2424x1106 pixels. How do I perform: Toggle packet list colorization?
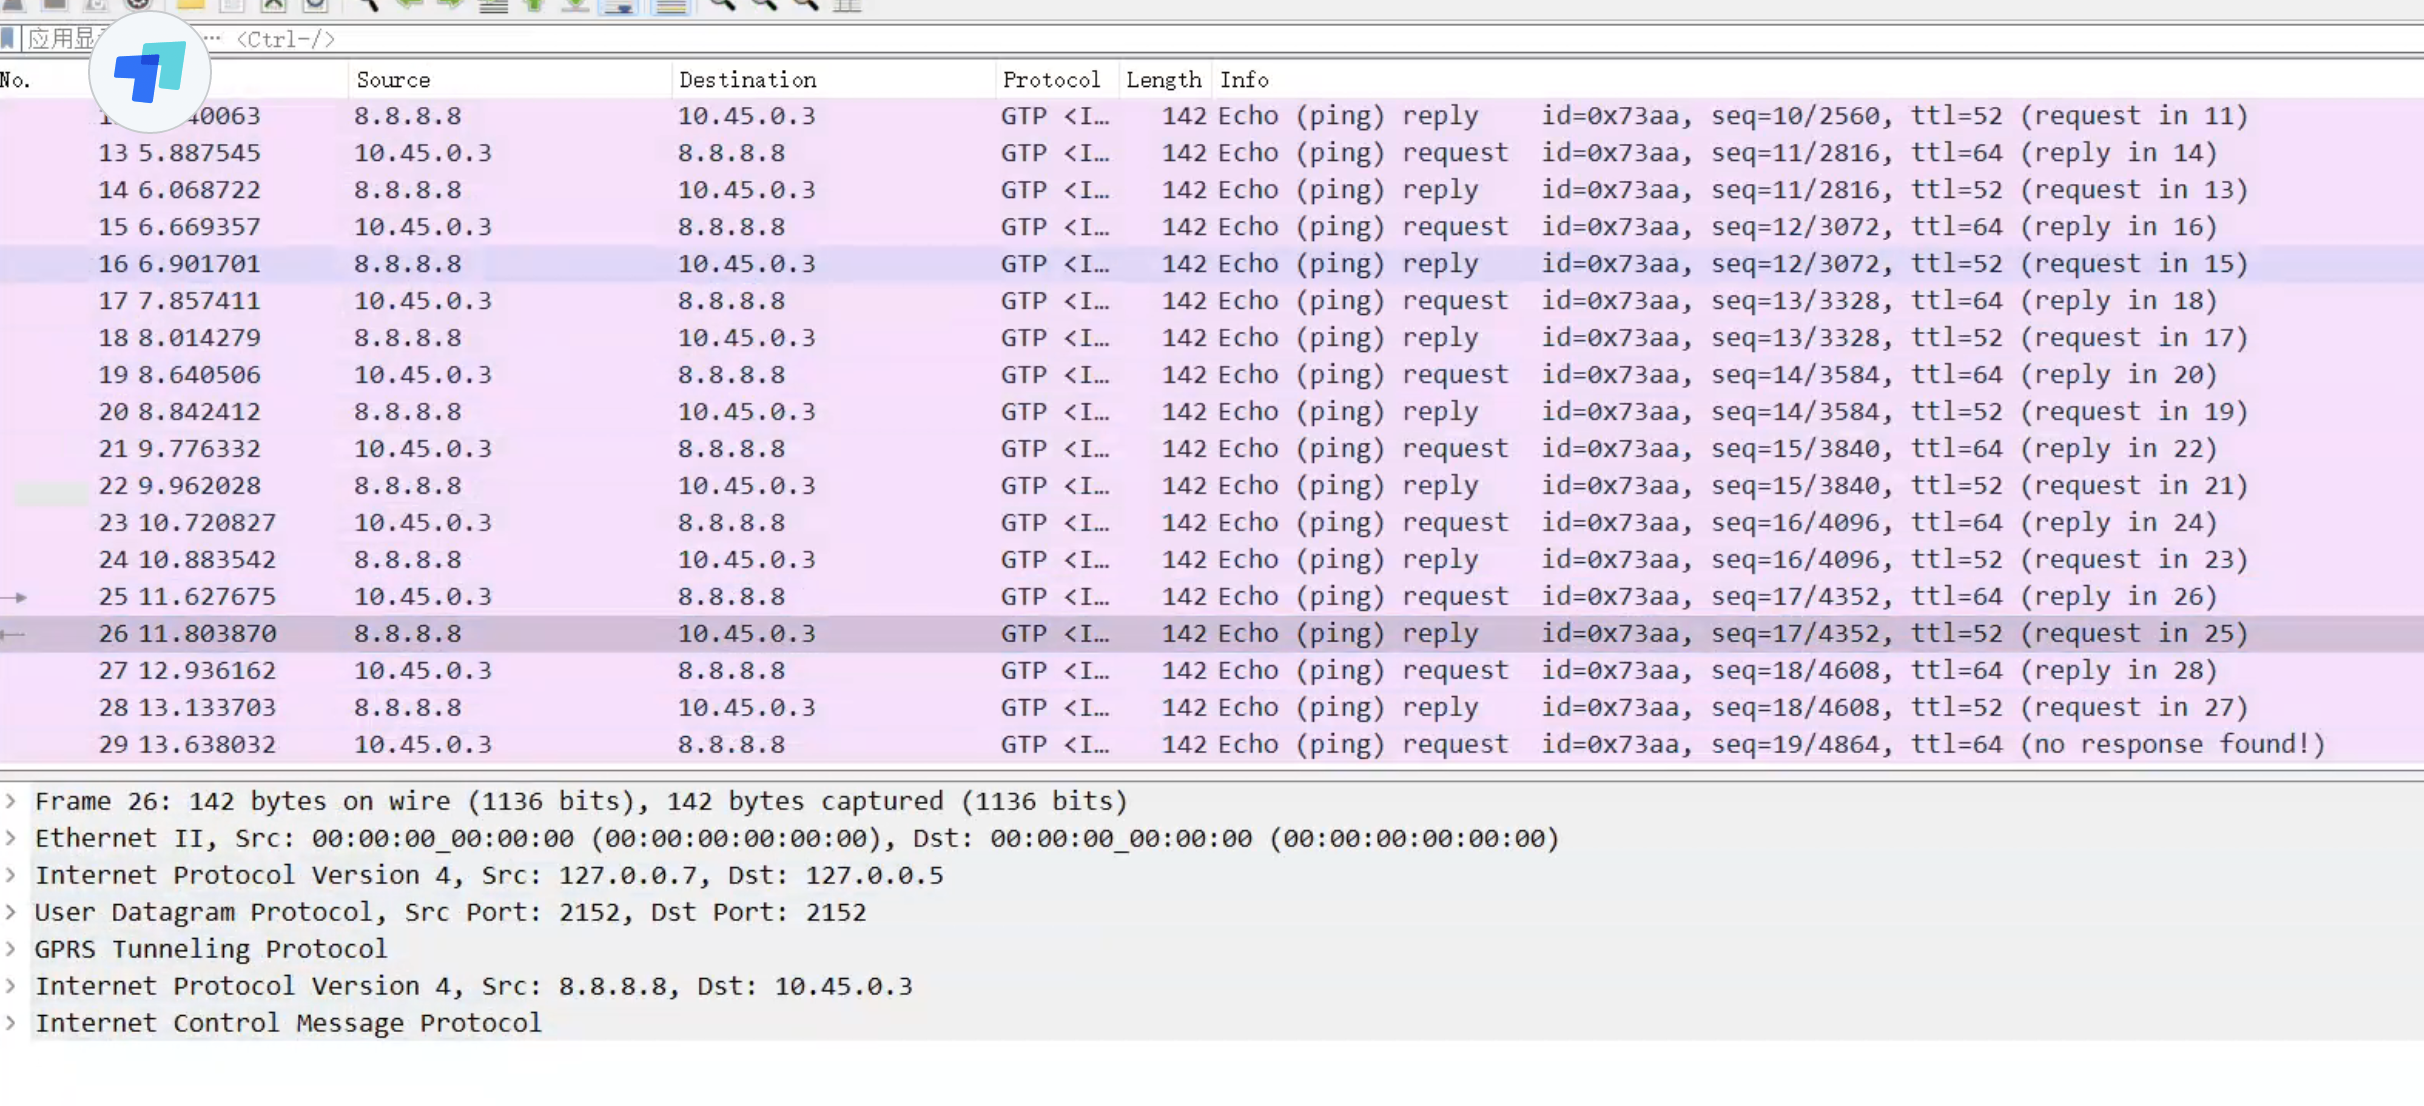click(x=671, y=6)
